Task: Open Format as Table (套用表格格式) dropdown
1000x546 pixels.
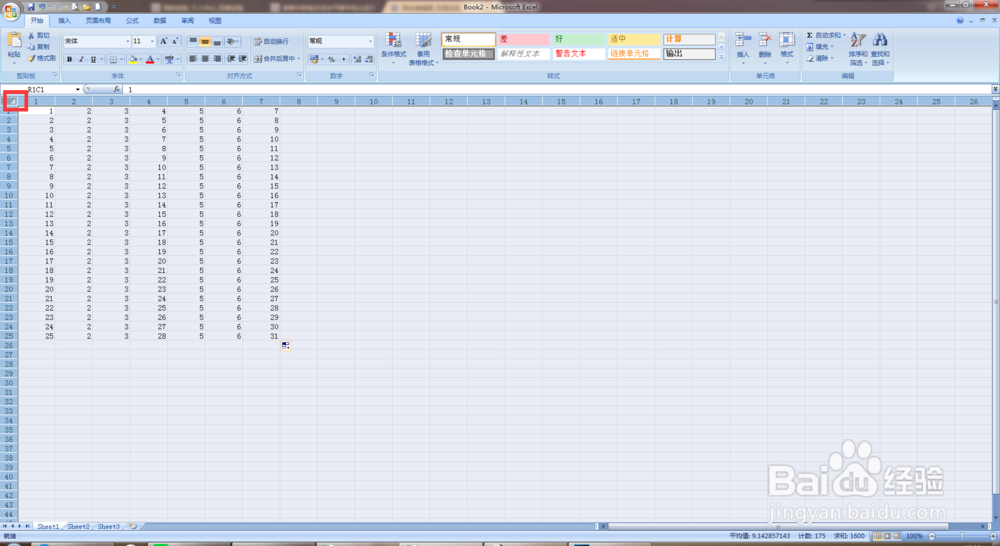Action: [x=423, y=48]
